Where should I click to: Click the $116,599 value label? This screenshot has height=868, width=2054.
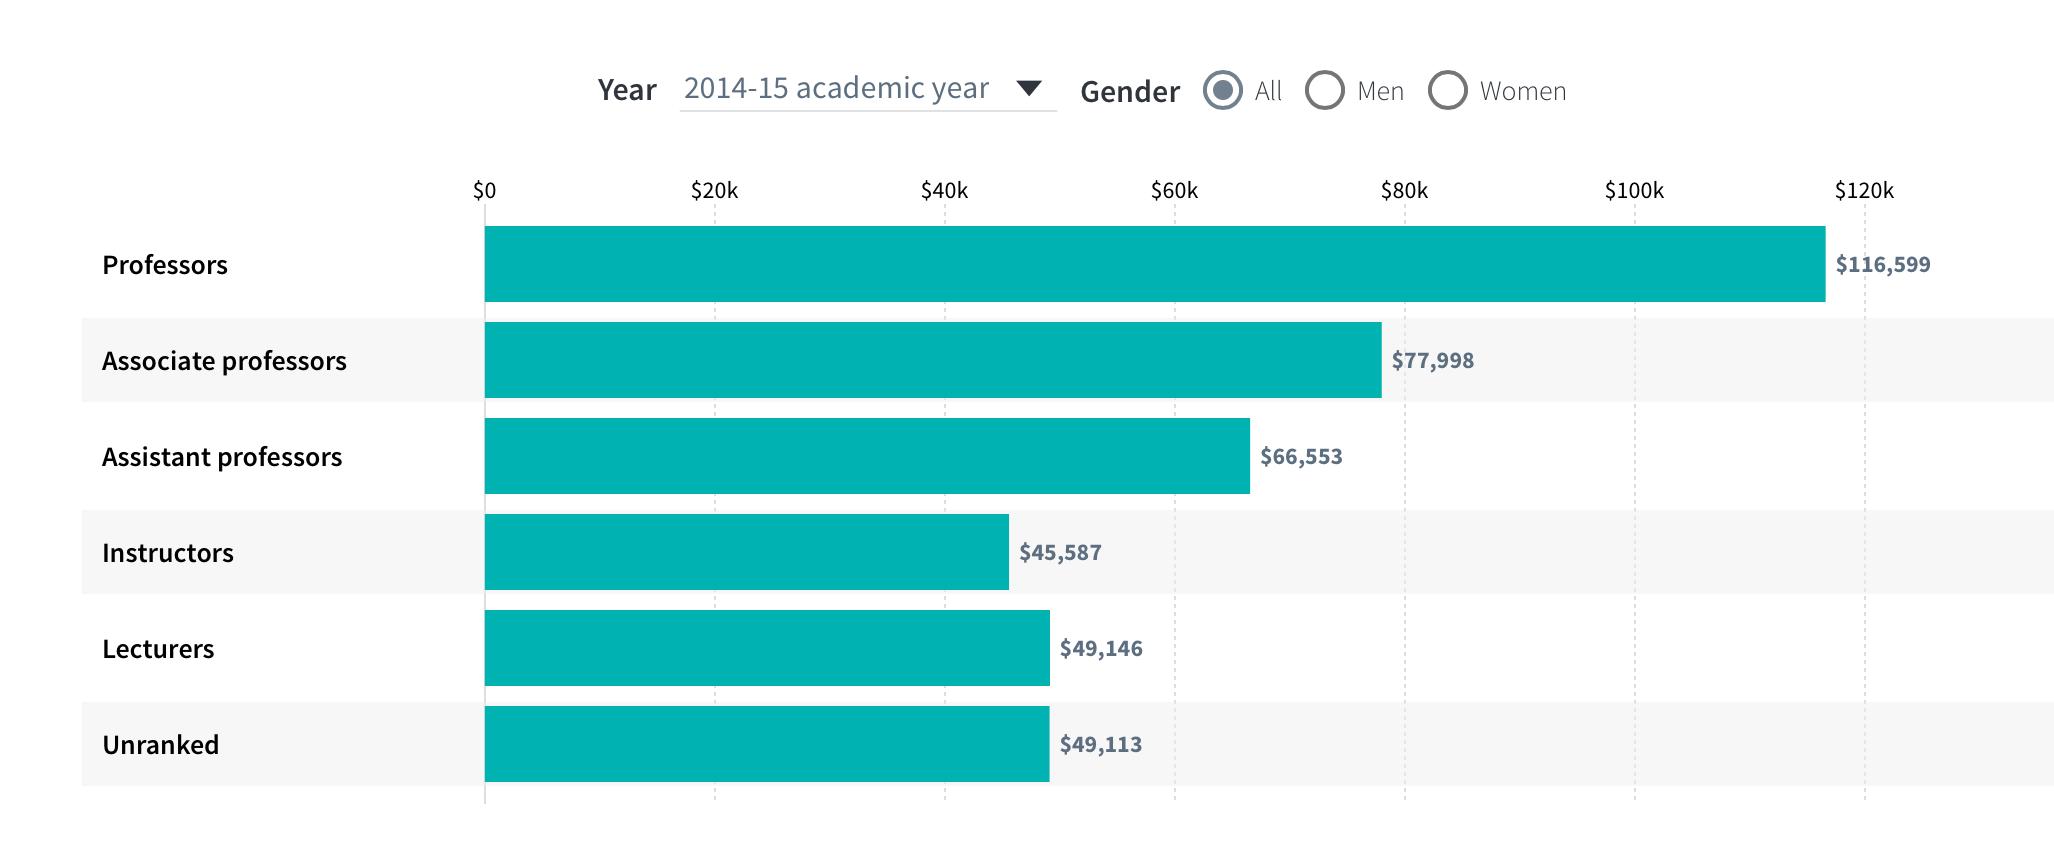click(1882, 265)
